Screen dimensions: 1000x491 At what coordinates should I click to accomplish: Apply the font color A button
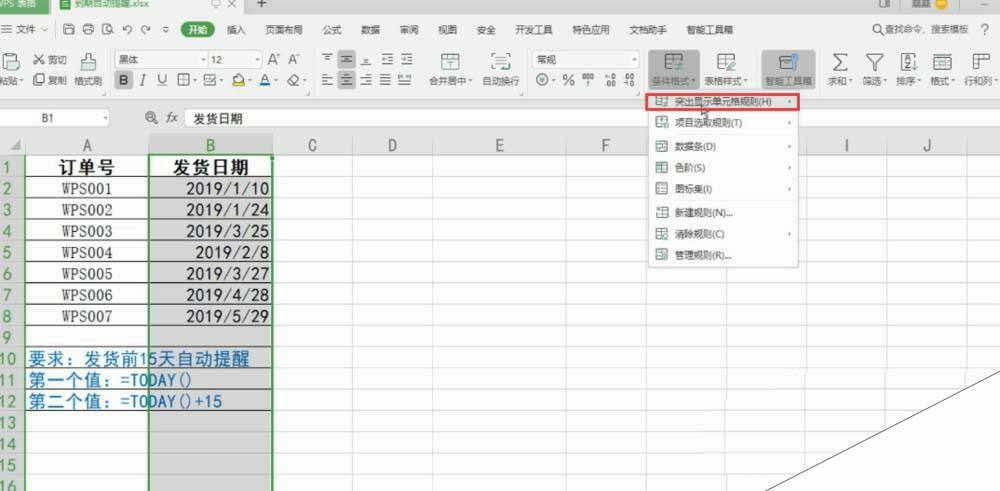265,80
